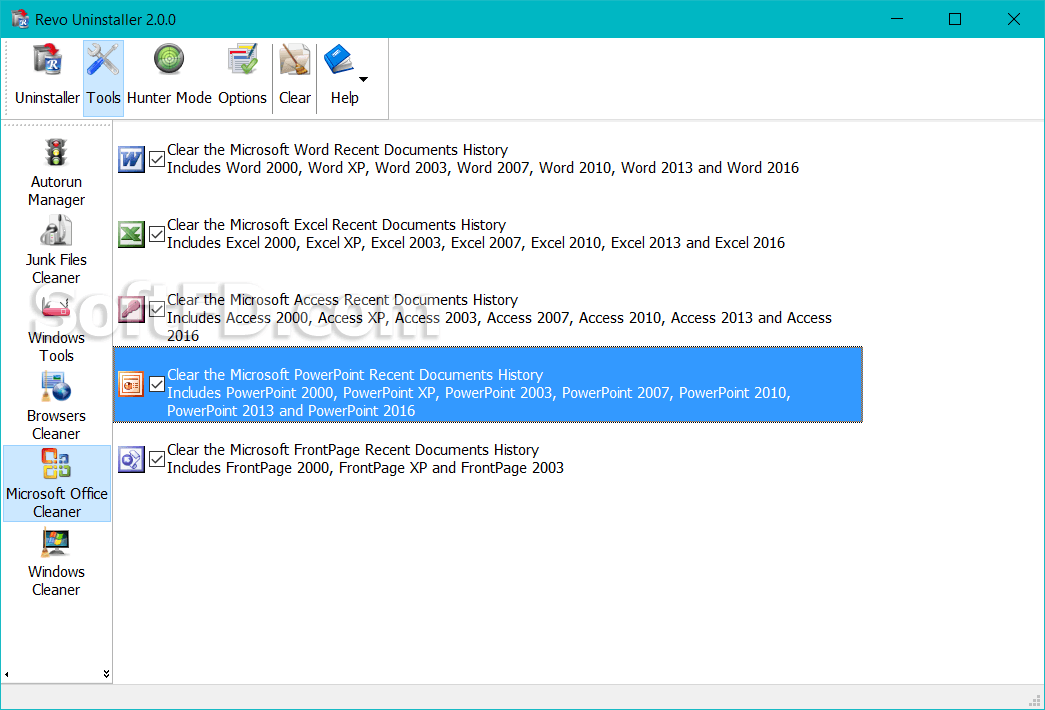Click the Access application icon

click(131, 309)
